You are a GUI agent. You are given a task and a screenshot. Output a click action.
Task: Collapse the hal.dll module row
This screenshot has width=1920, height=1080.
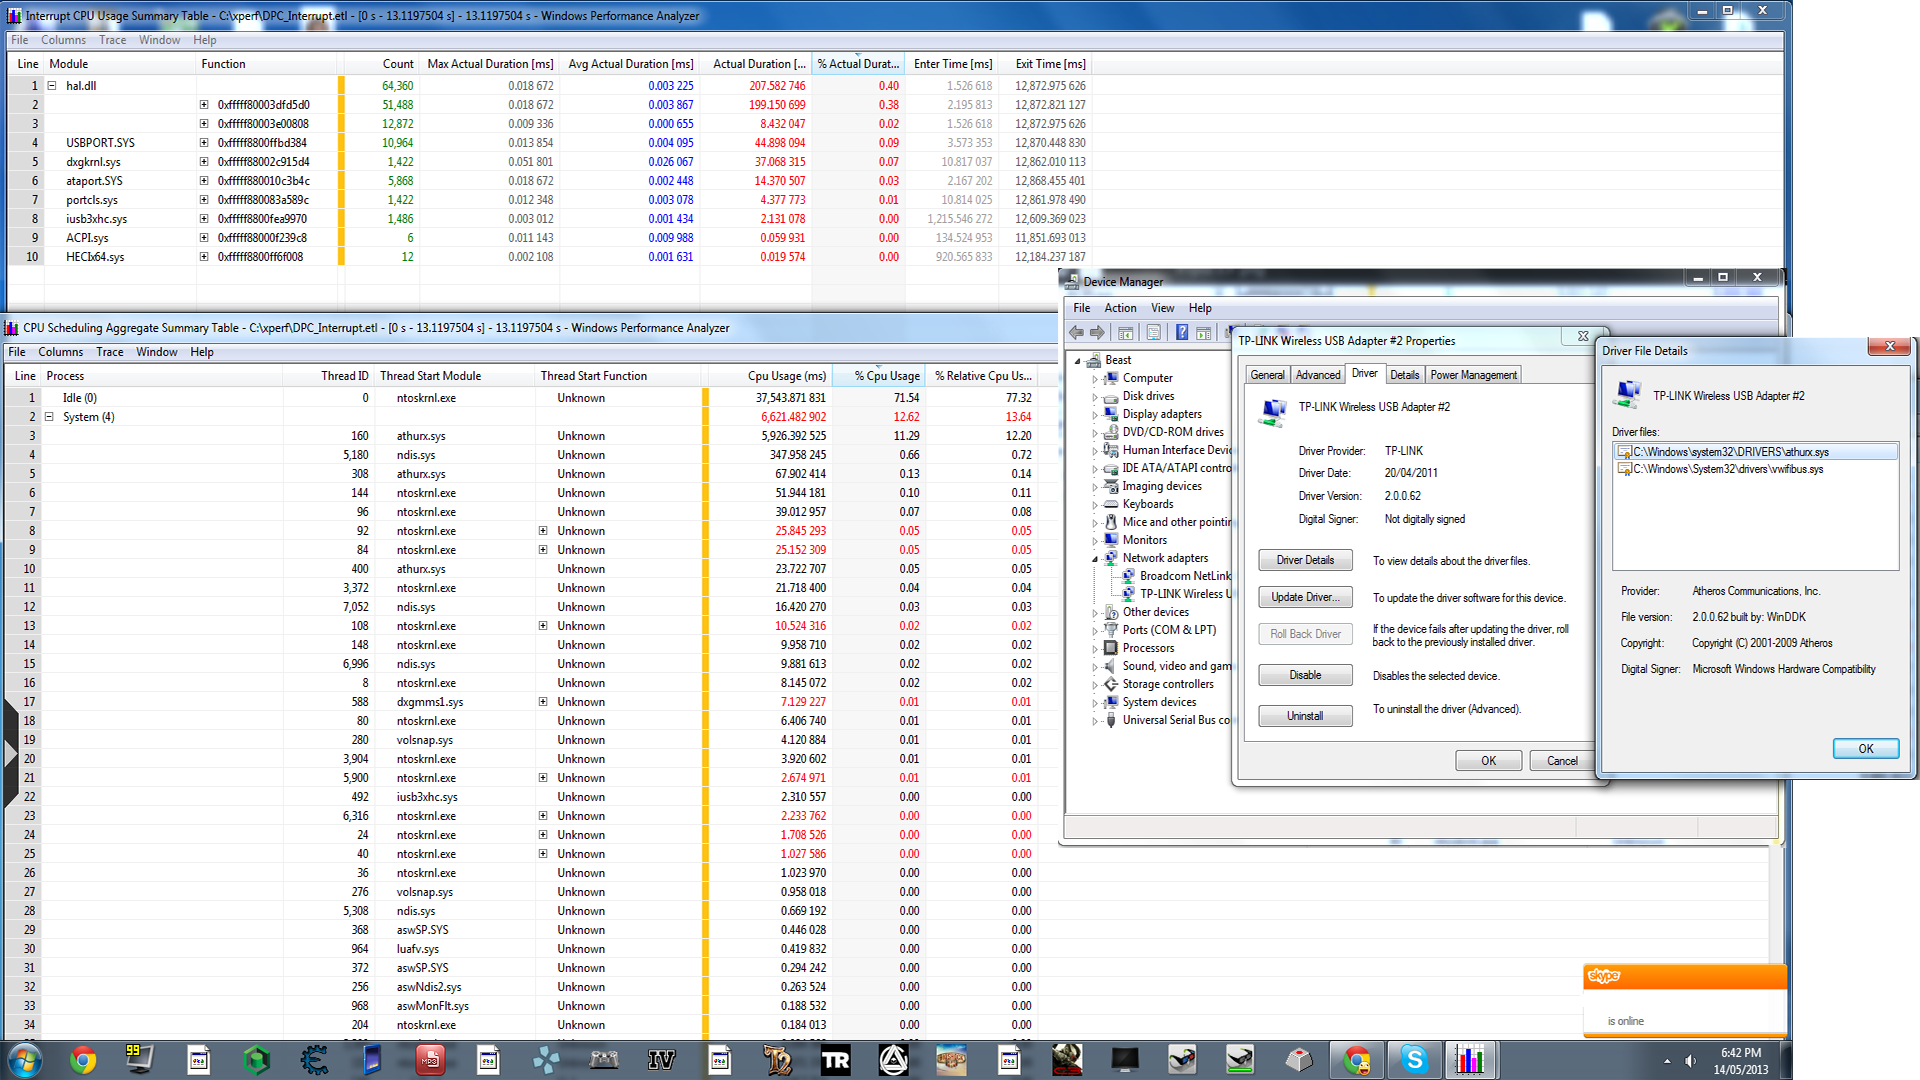52,86
